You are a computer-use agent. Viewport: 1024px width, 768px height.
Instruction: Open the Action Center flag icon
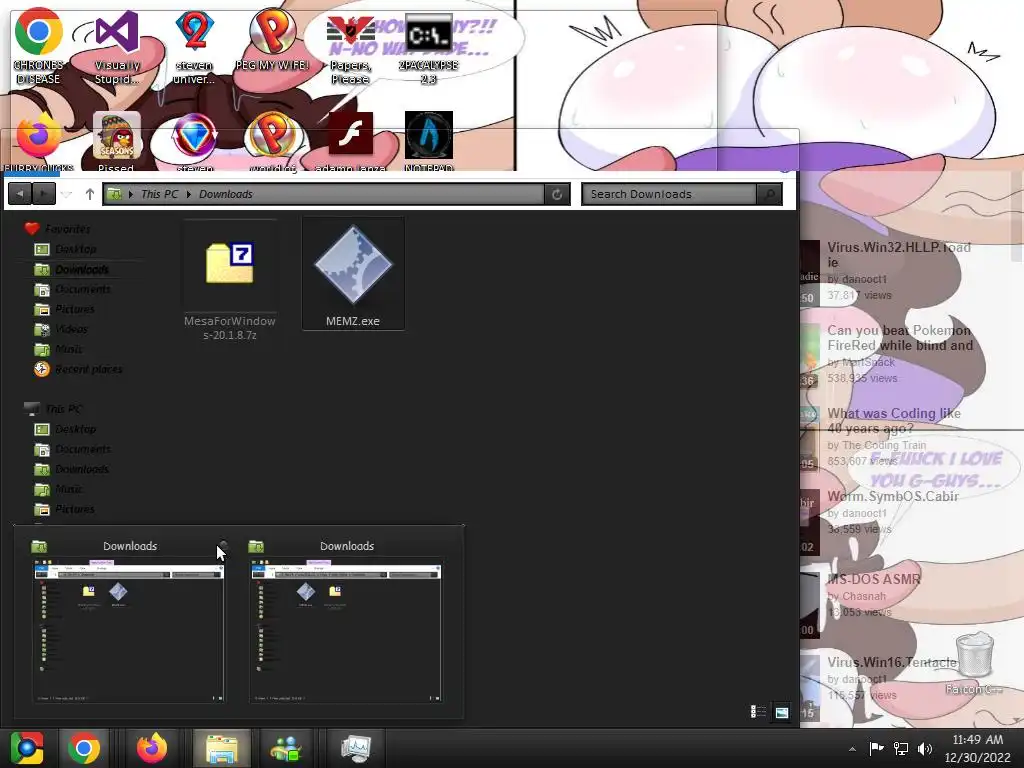click(876, 748)
